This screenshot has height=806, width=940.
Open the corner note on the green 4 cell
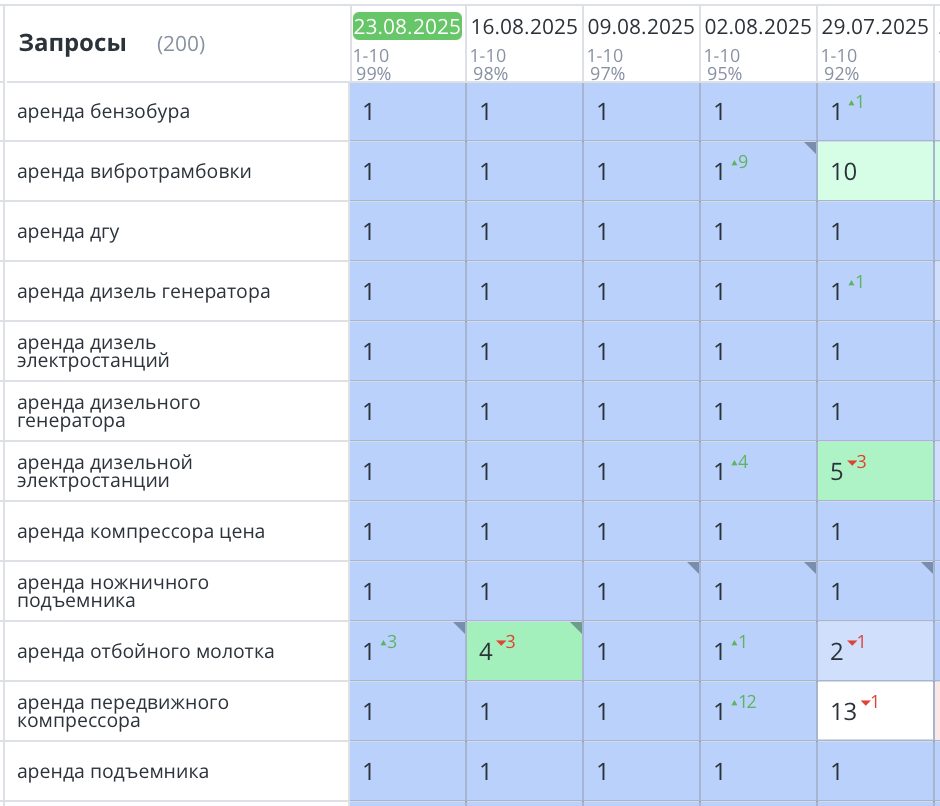point(577,626)
